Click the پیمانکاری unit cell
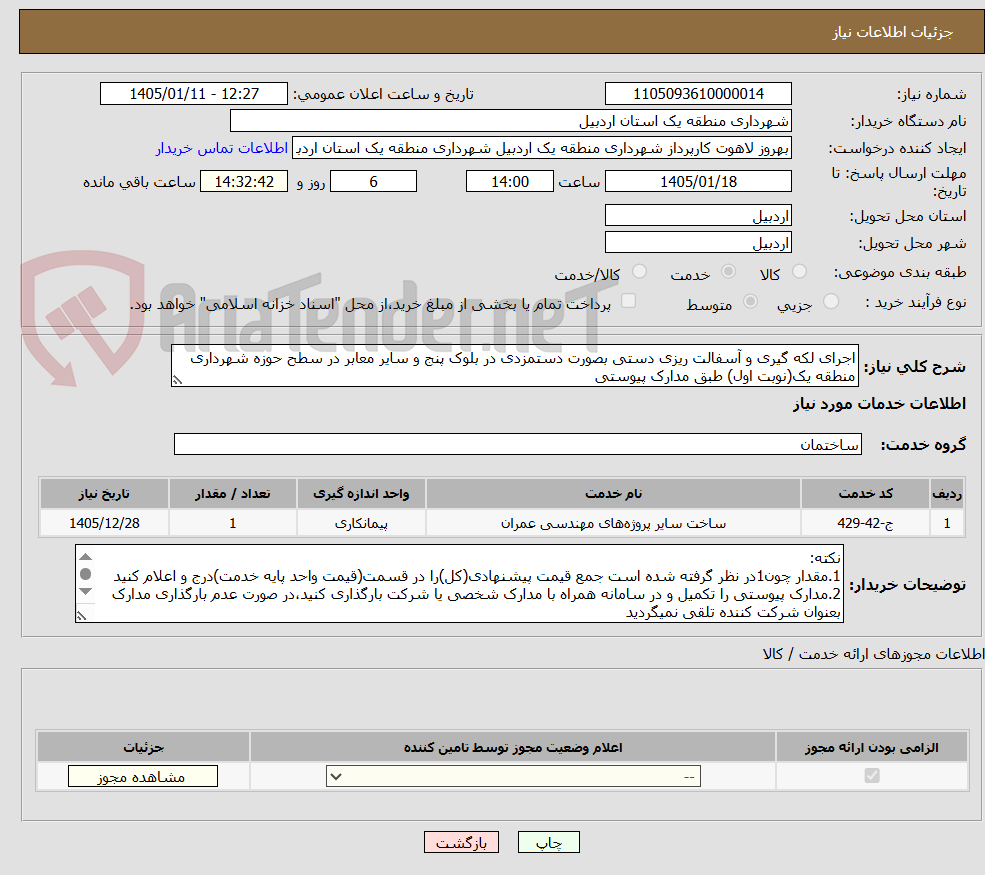This screenshot has width=985, height=875. tap(361, 523)
